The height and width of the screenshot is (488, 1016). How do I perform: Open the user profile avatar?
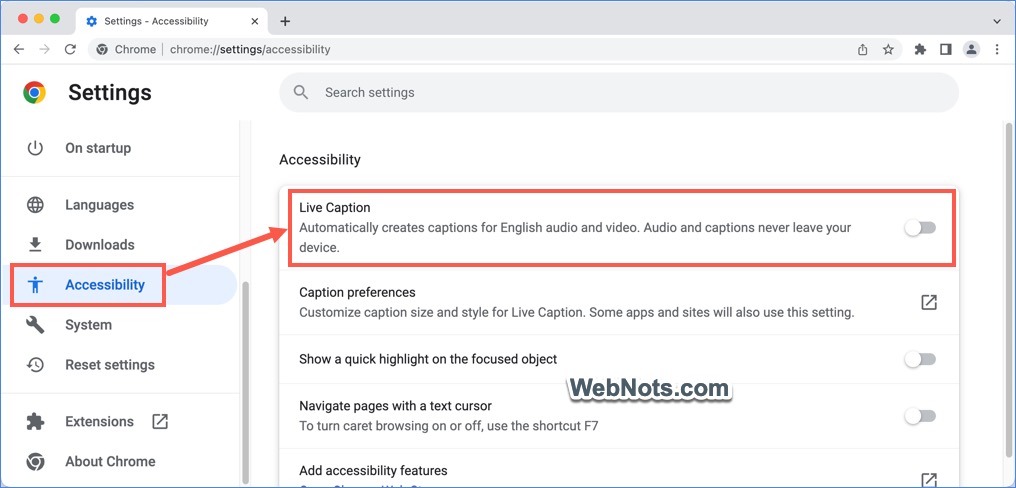pos(970,49)
